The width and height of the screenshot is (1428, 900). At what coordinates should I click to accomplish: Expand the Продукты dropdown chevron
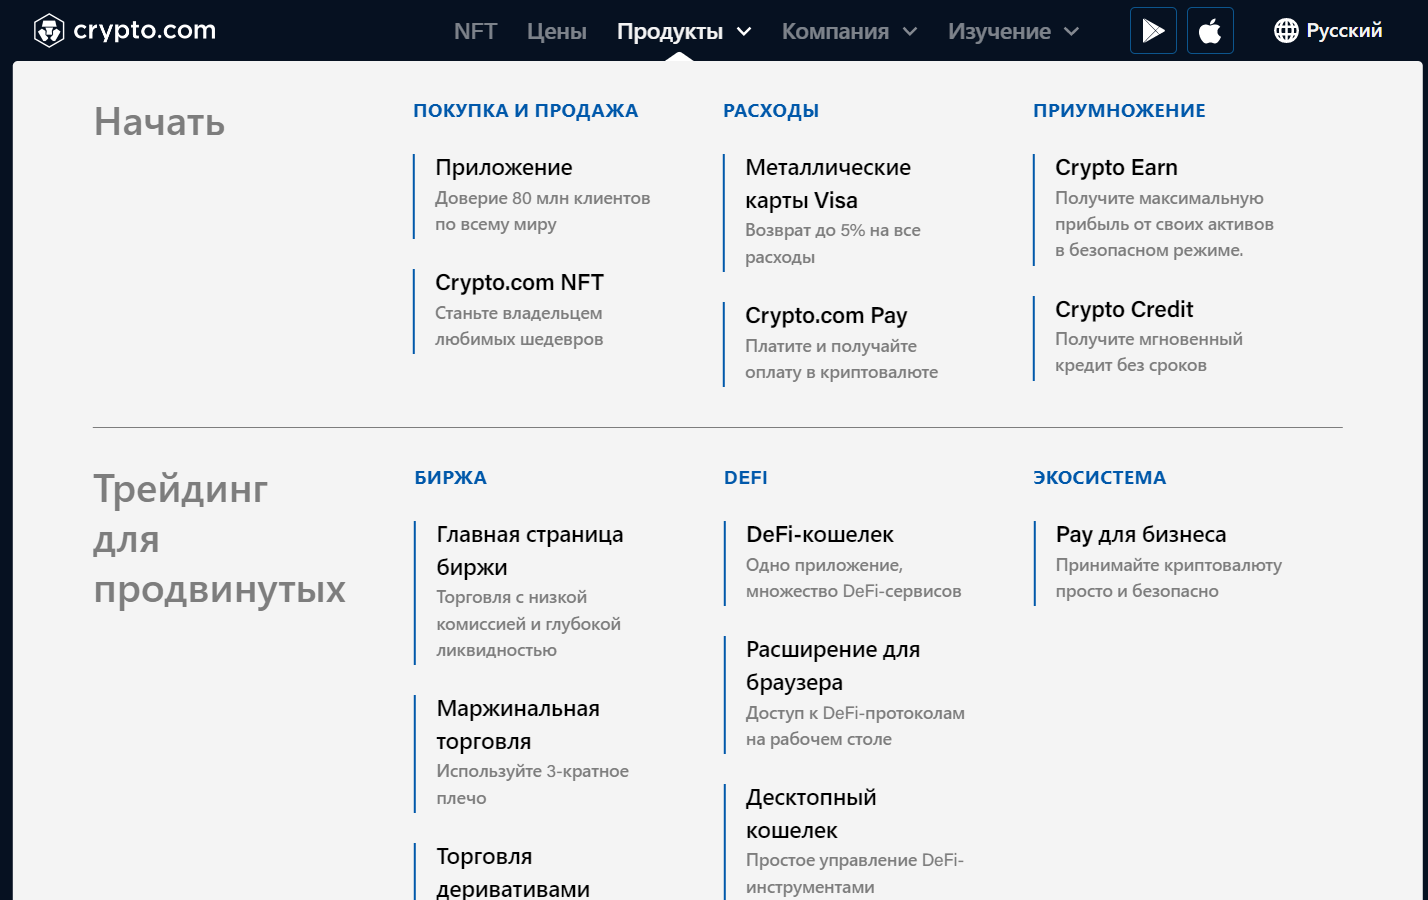coord(744,32)
